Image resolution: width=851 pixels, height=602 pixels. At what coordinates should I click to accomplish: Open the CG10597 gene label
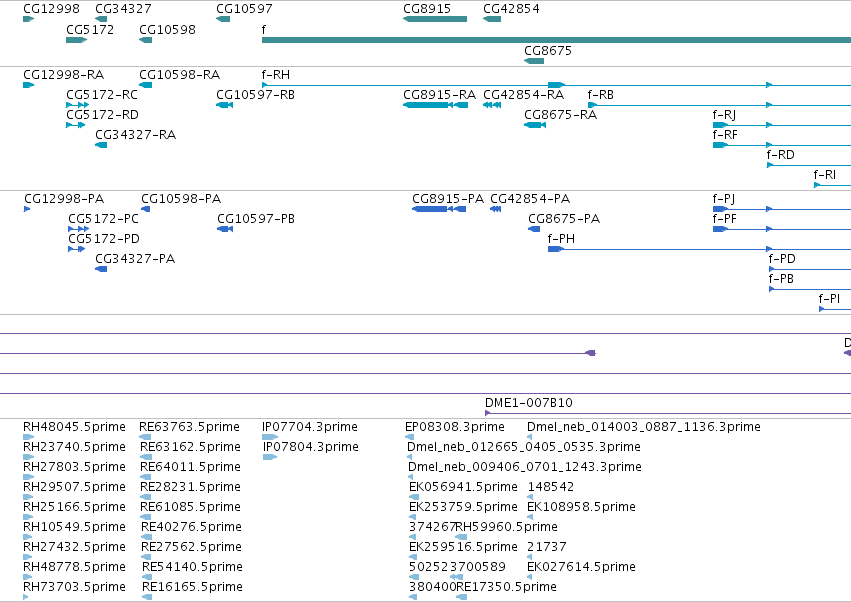(244, 9)
